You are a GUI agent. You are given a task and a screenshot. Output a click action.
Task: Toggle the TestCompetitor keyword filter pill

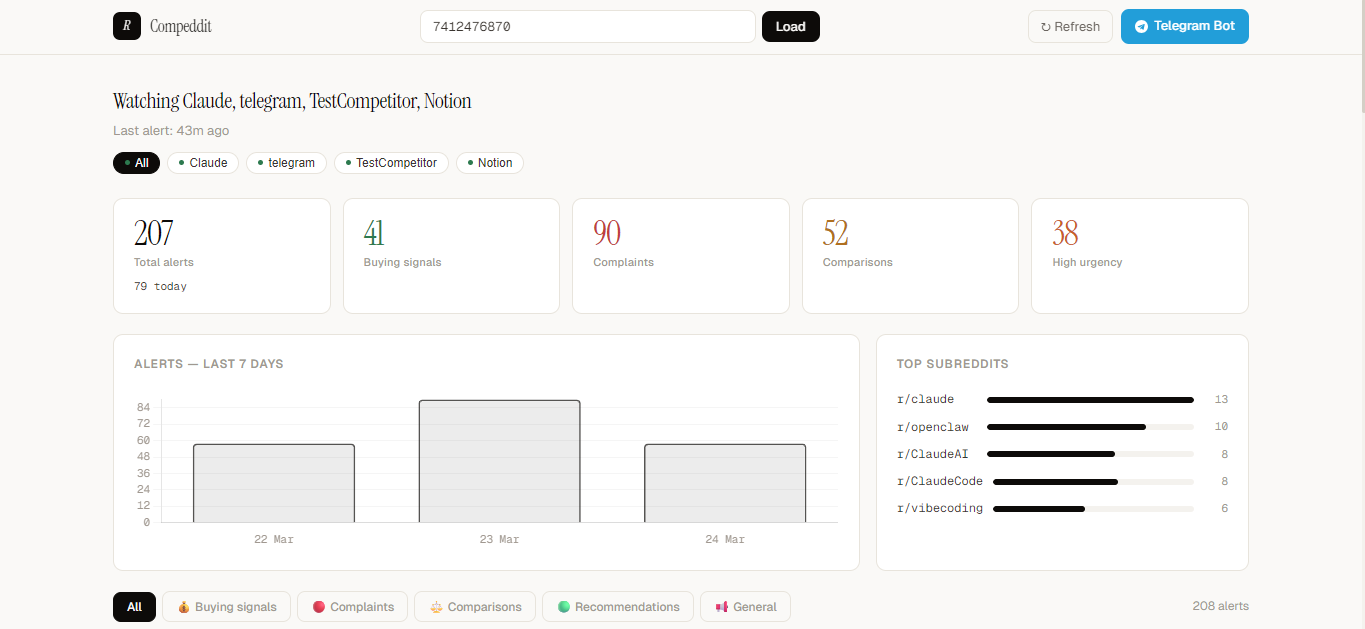[390, 162]
